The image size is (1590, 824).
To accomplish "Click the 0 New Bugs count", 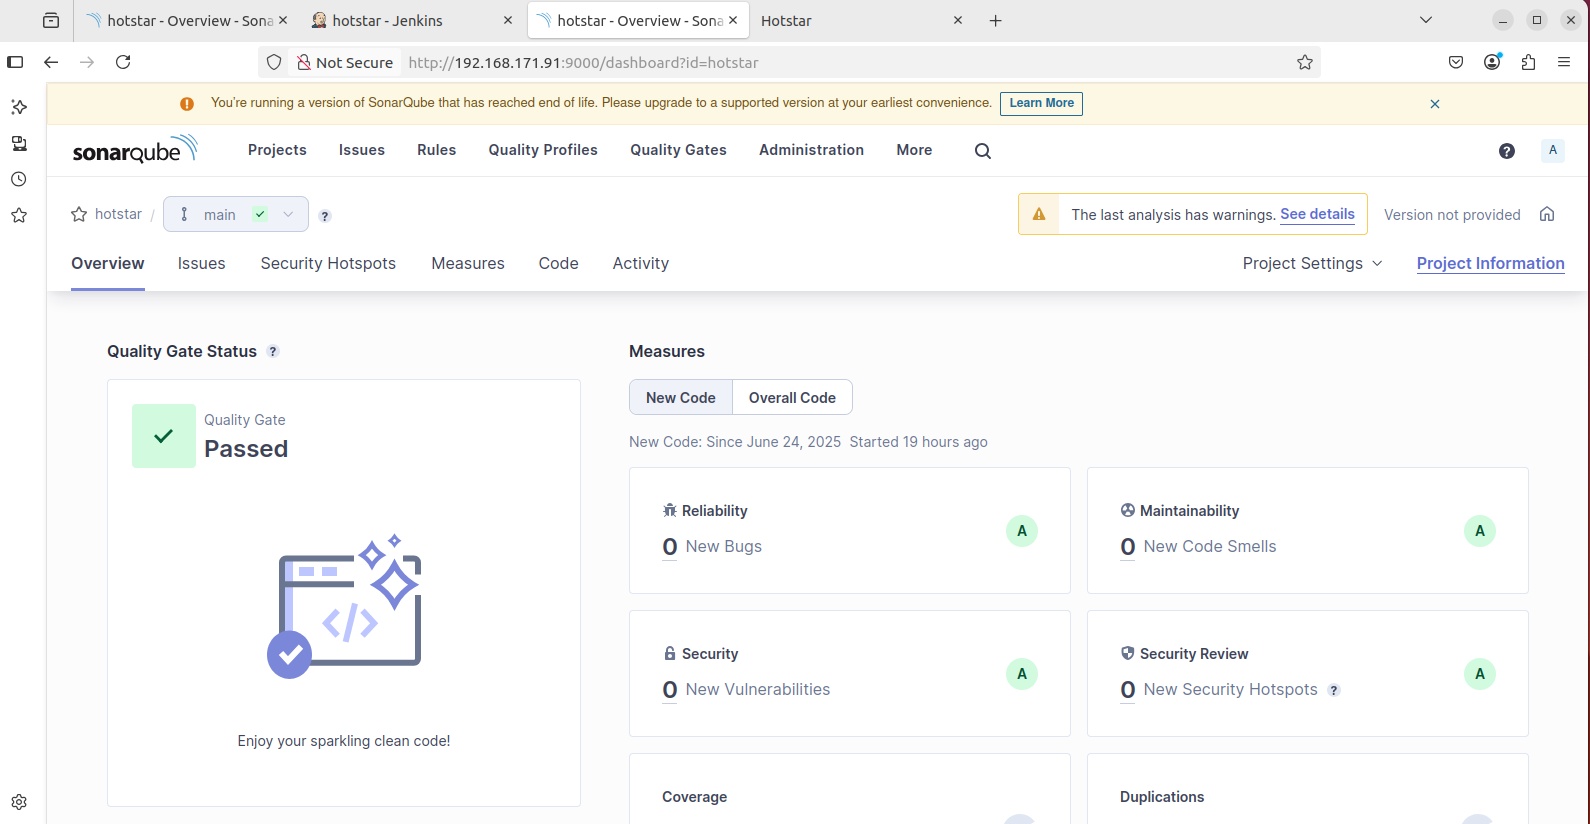I will (670, 547).
